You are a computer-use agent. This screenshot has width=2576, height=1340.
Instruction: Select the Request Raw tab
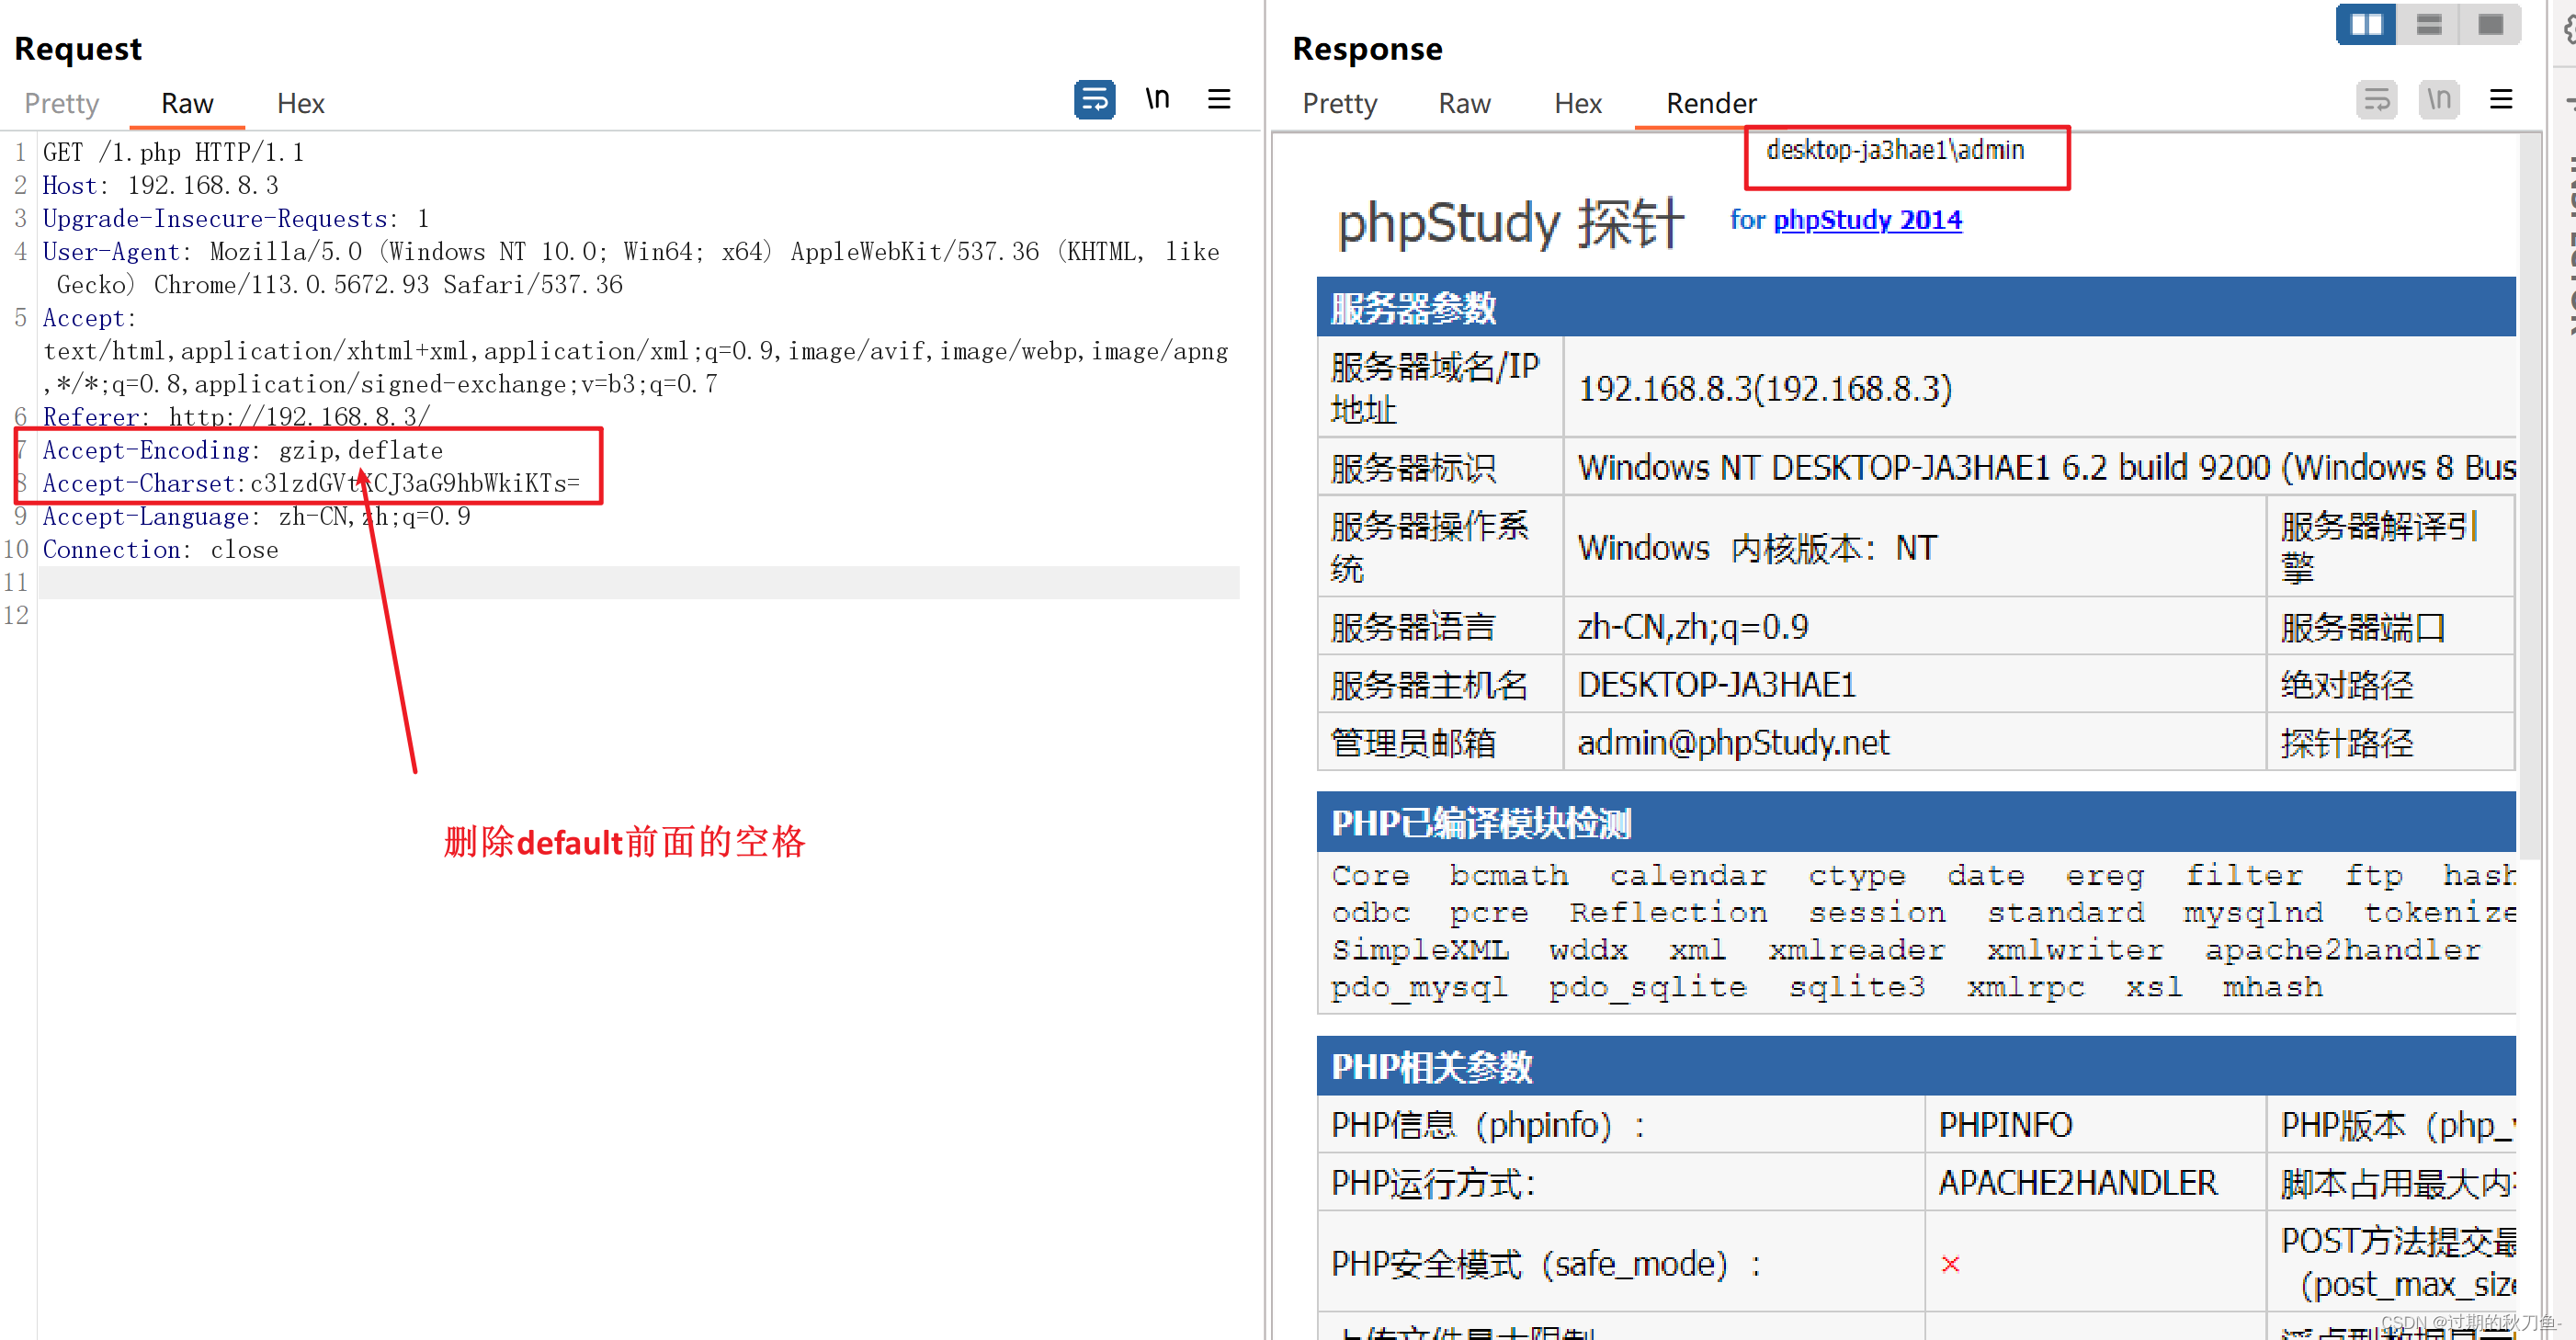coord(187,104)
